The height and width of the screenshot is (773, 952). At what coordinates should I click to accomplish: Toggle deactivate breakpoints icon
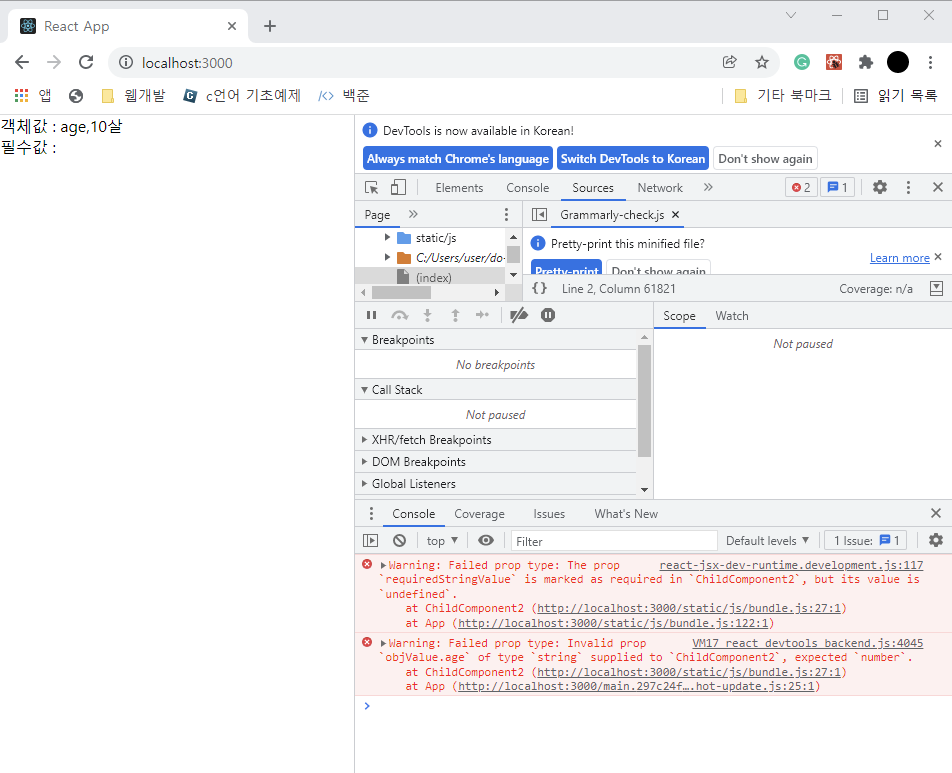[519, 315]
